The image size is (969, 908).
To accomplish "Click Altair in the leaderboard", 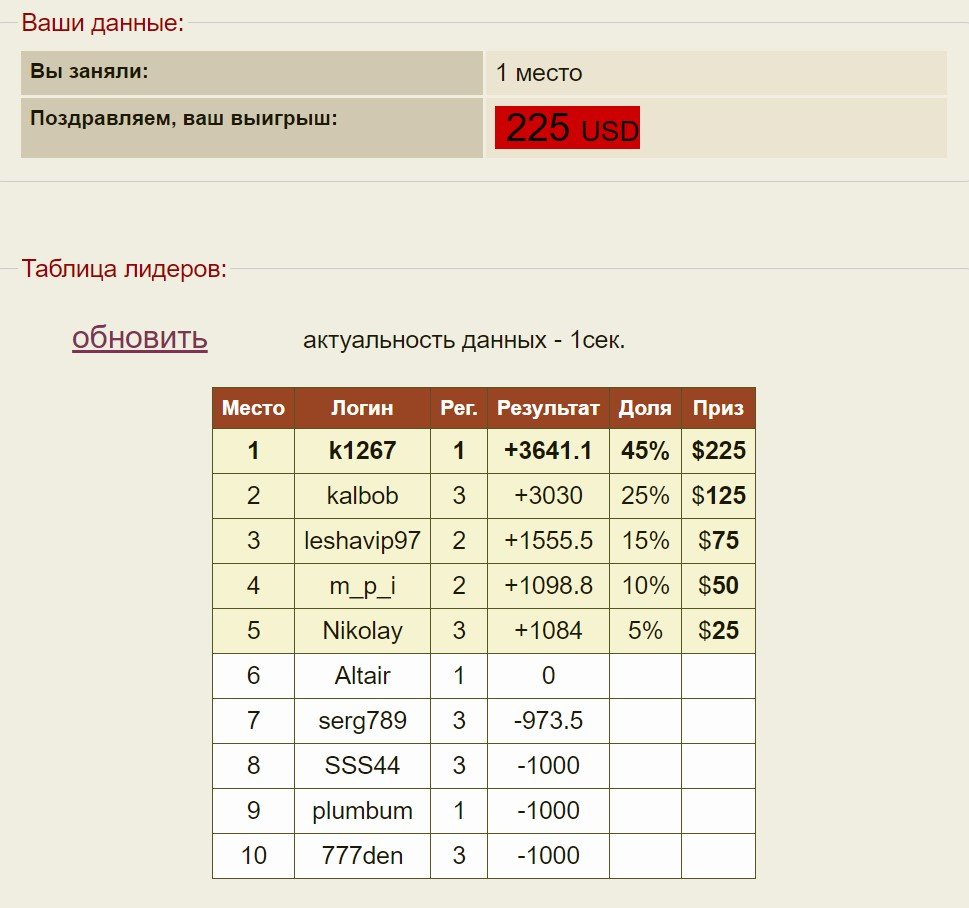I will [x=362, y=676].
